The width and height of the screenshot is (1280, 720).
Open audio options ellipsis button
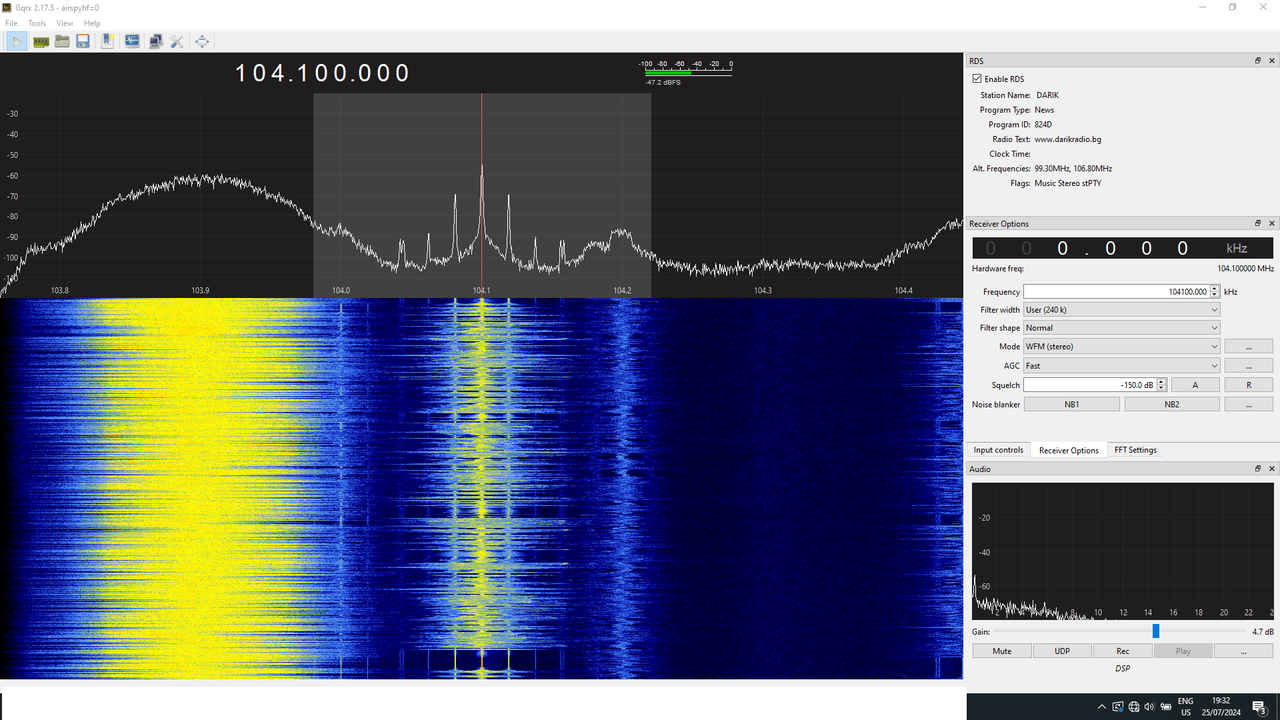click(1243, 651)
